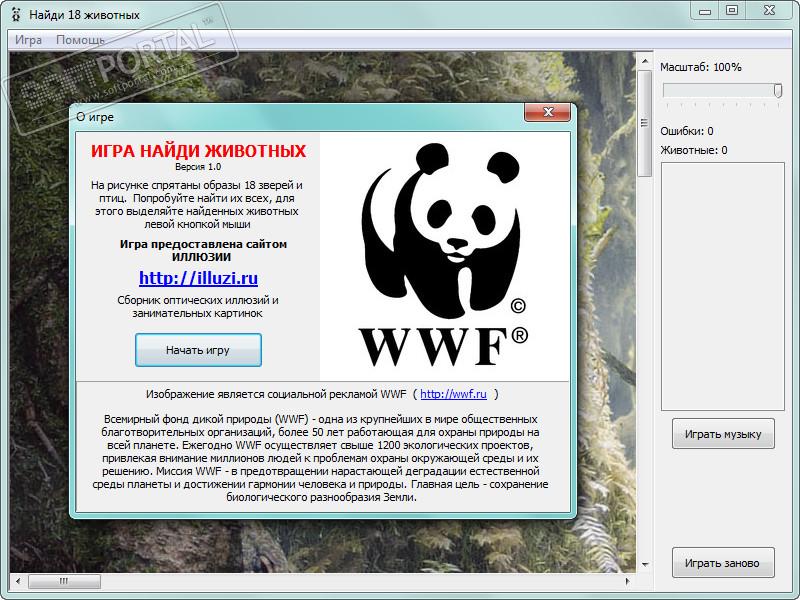Click the Версия 1.0 text

pos(198,166)
